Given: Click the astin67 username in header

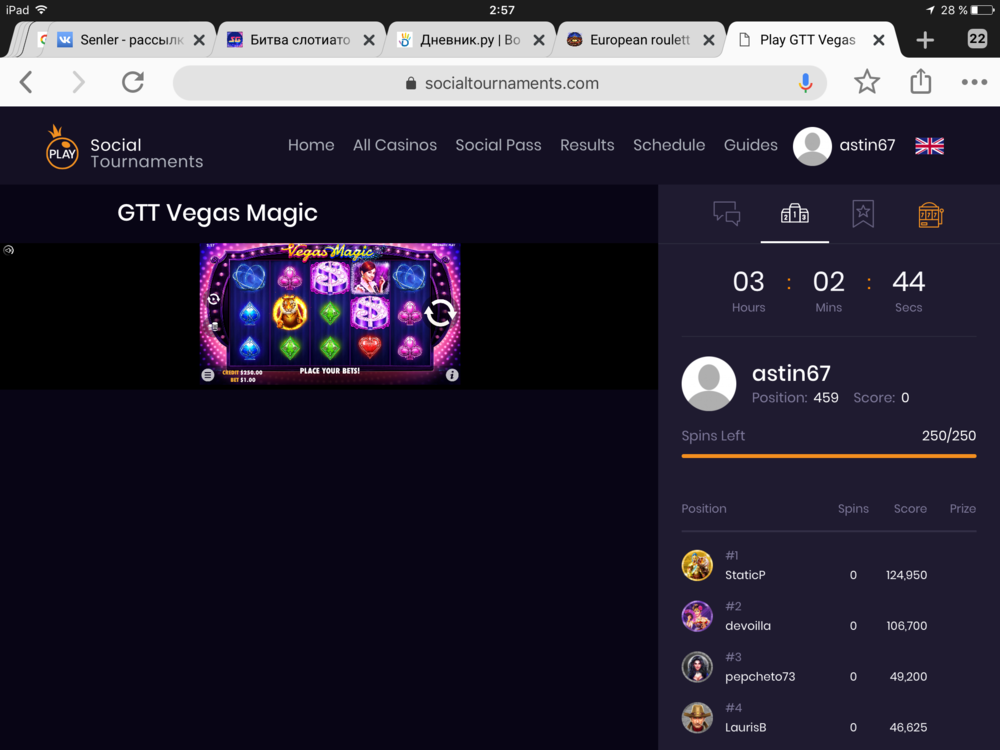Looking at the screenshot, I should click(867, 145).
